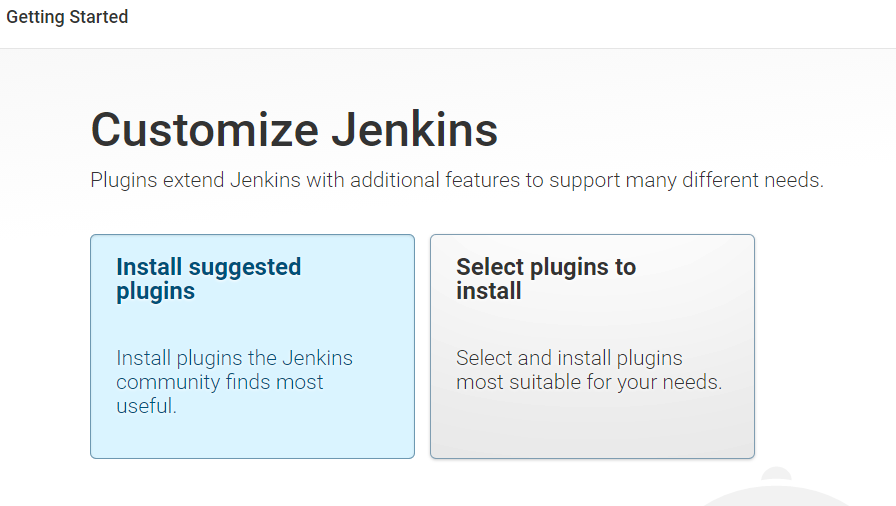Click the 'Plugins extend Jenkins' subtitle text
The width and height of the screenshot is (896, 506).
tap(456, 181)
